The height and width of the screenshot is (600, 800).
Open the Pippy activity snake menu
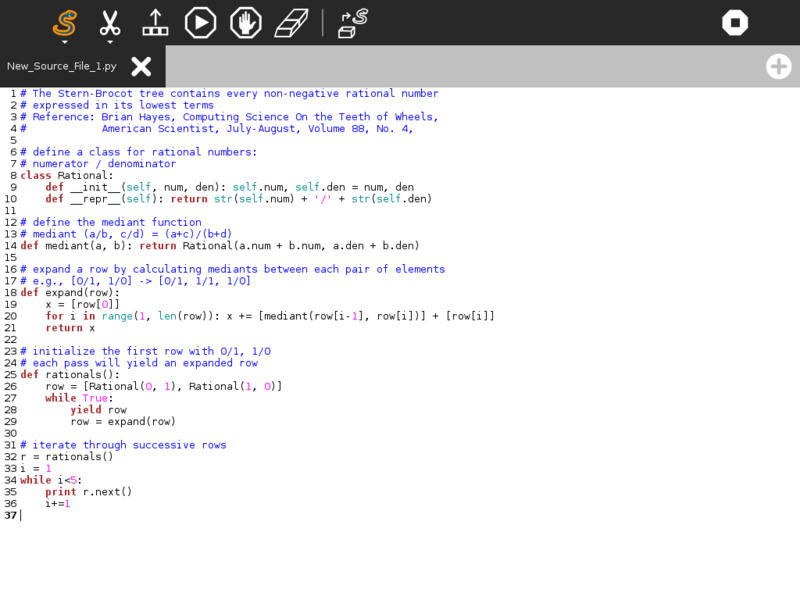tap(64, 22)
